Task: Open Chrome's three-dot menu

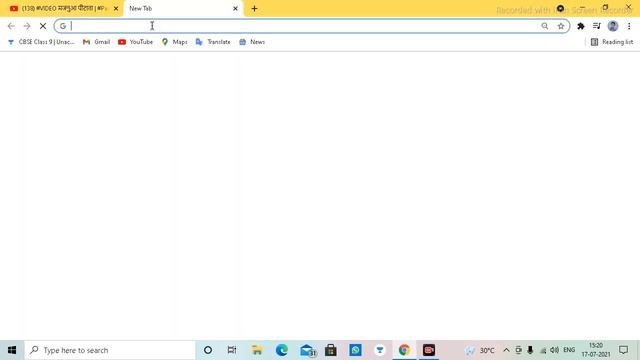Action: [x=629, y=26]
